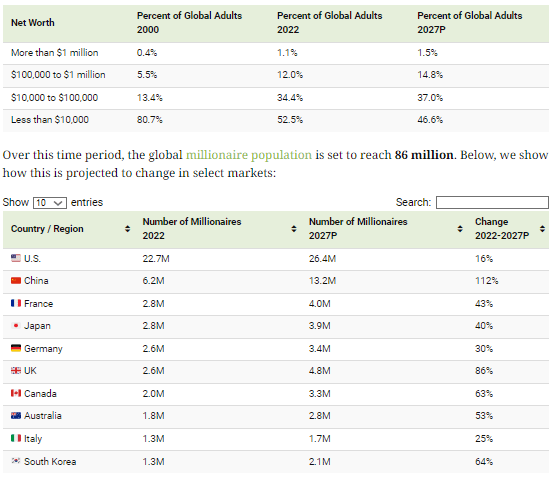Click the Germany flag icon

16,348
